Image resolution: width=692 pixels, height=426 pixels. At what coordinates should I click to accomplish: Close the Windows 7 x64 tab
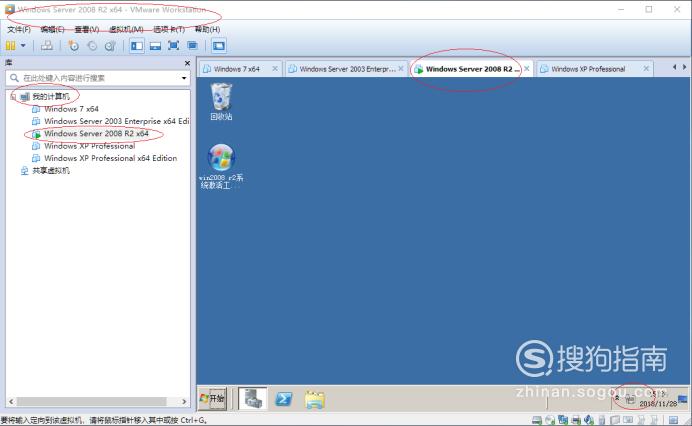click(275, 68)
